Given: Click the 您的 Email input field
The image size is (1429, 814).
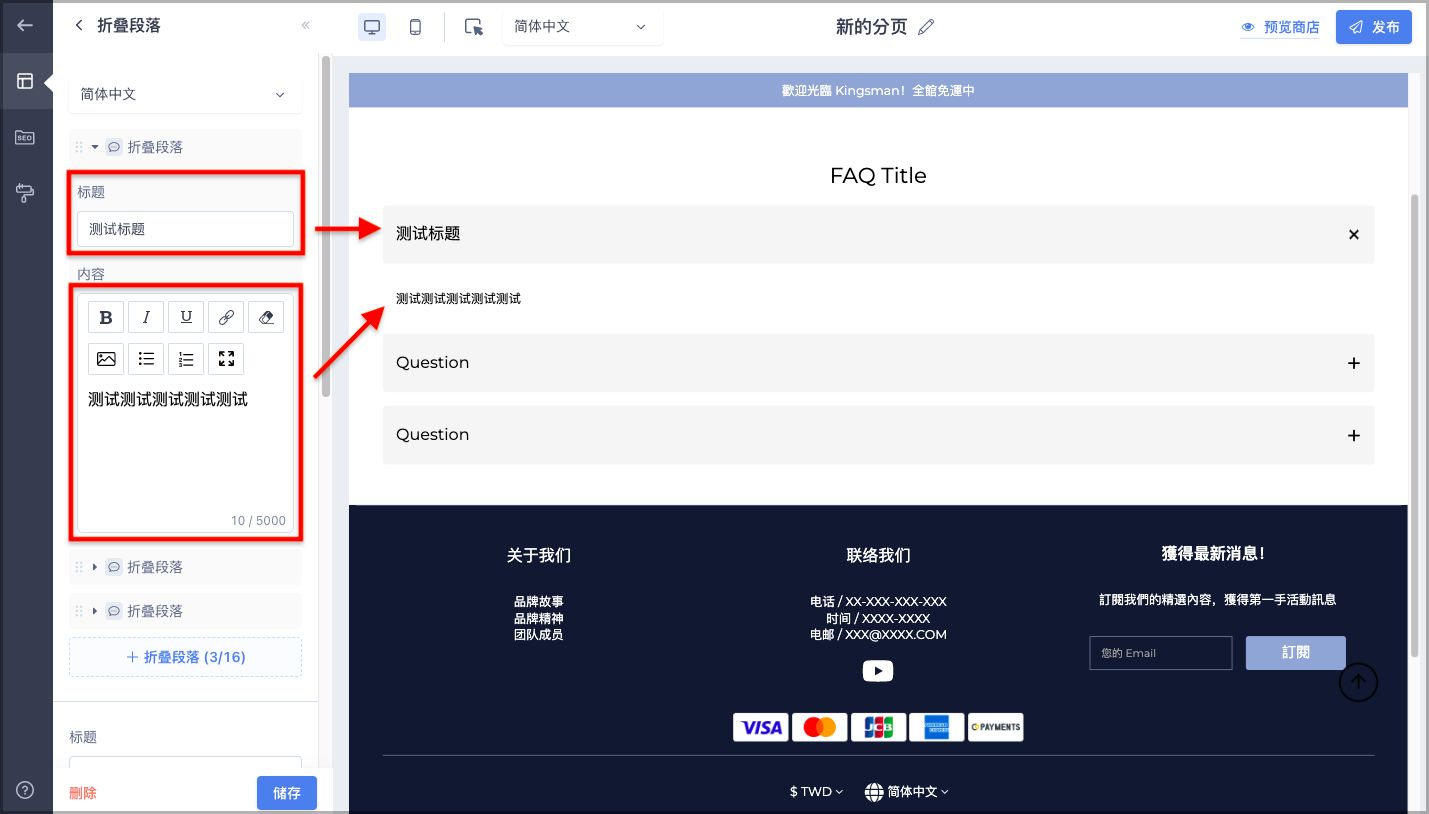Looking at the screenshot, I should coord(1160,653).
